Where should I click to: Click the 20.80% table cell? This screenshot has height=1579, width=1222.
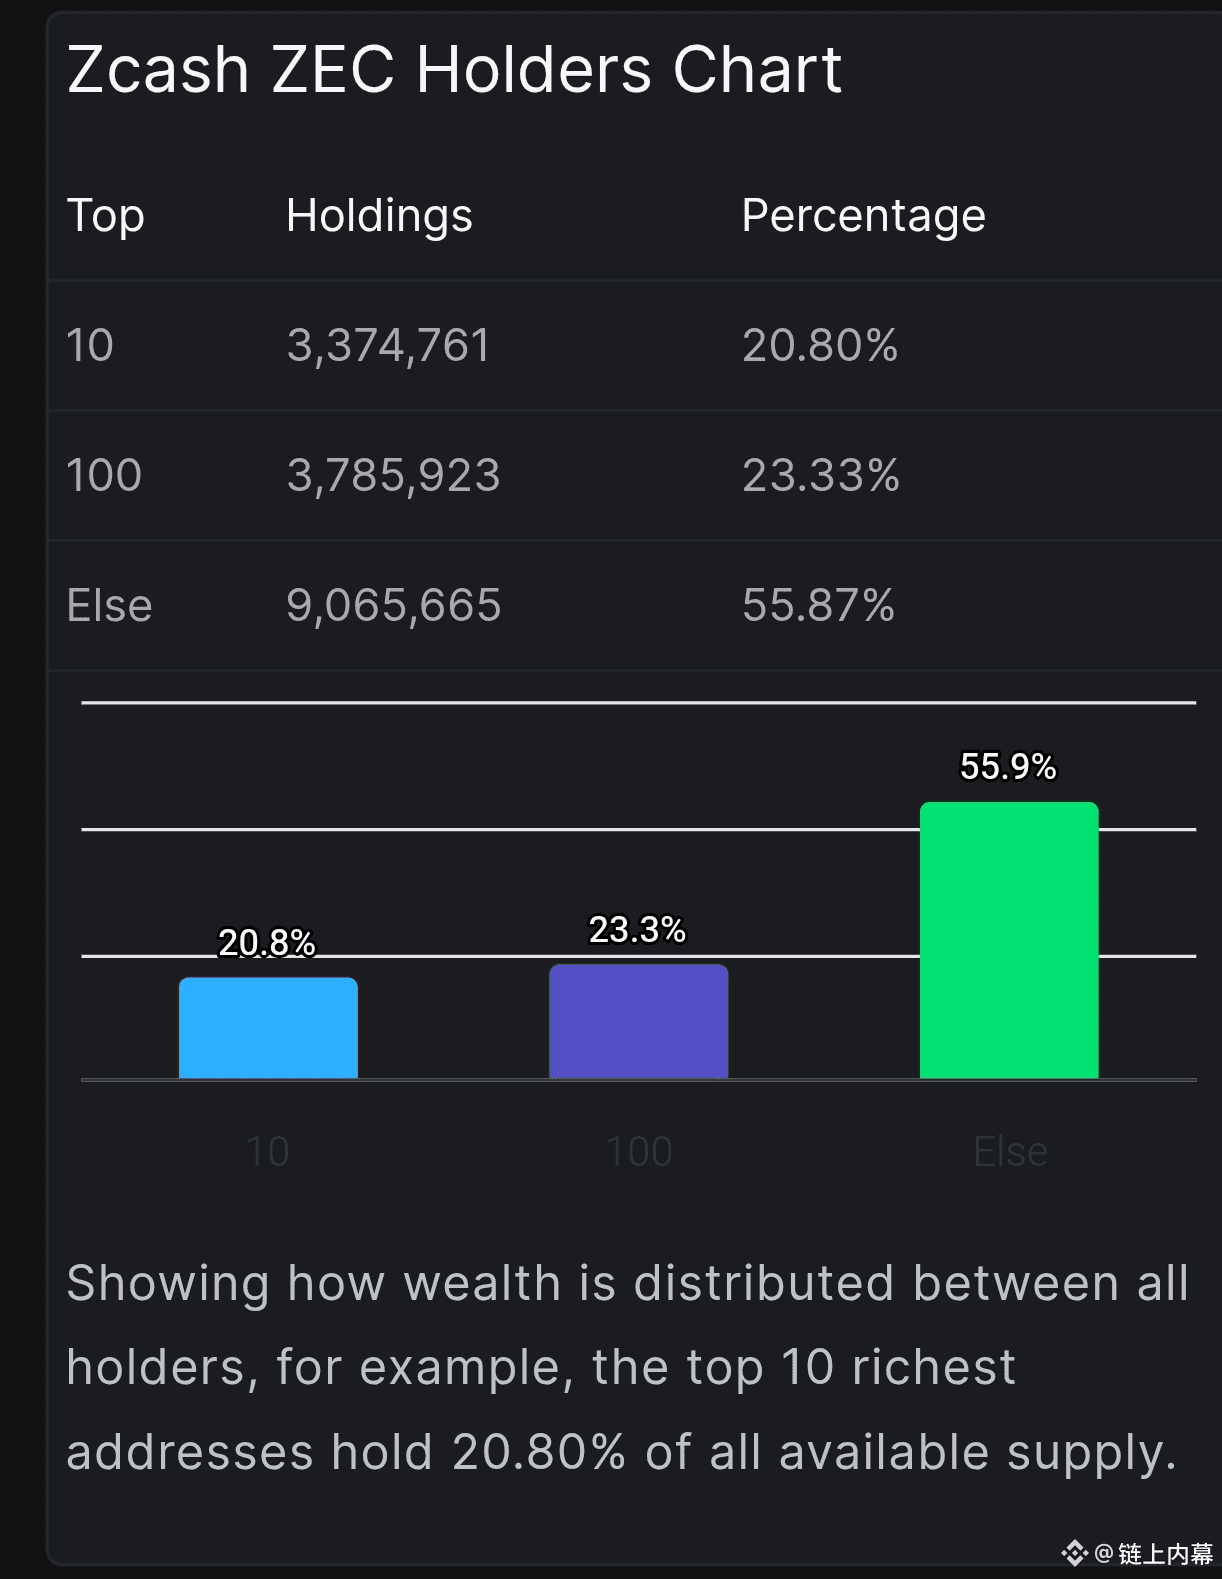click(x=819, y=346)
